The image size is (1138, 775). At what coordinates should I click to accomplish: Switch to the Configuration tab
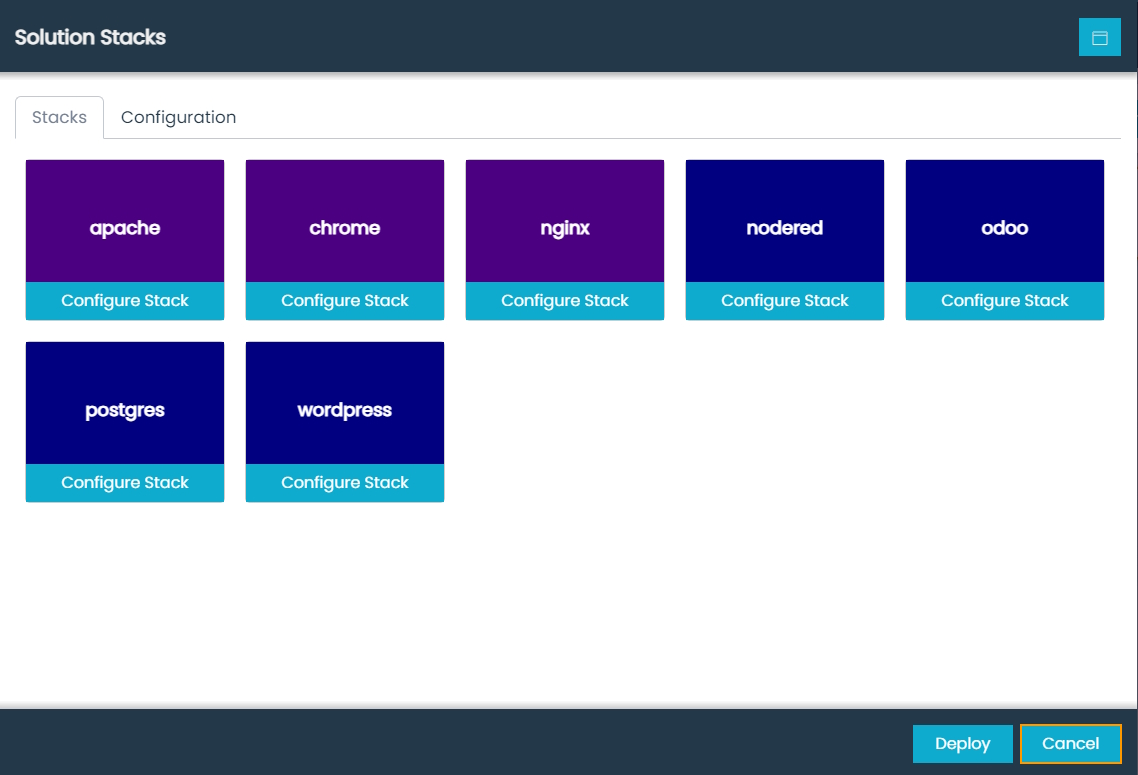[178, 117]
